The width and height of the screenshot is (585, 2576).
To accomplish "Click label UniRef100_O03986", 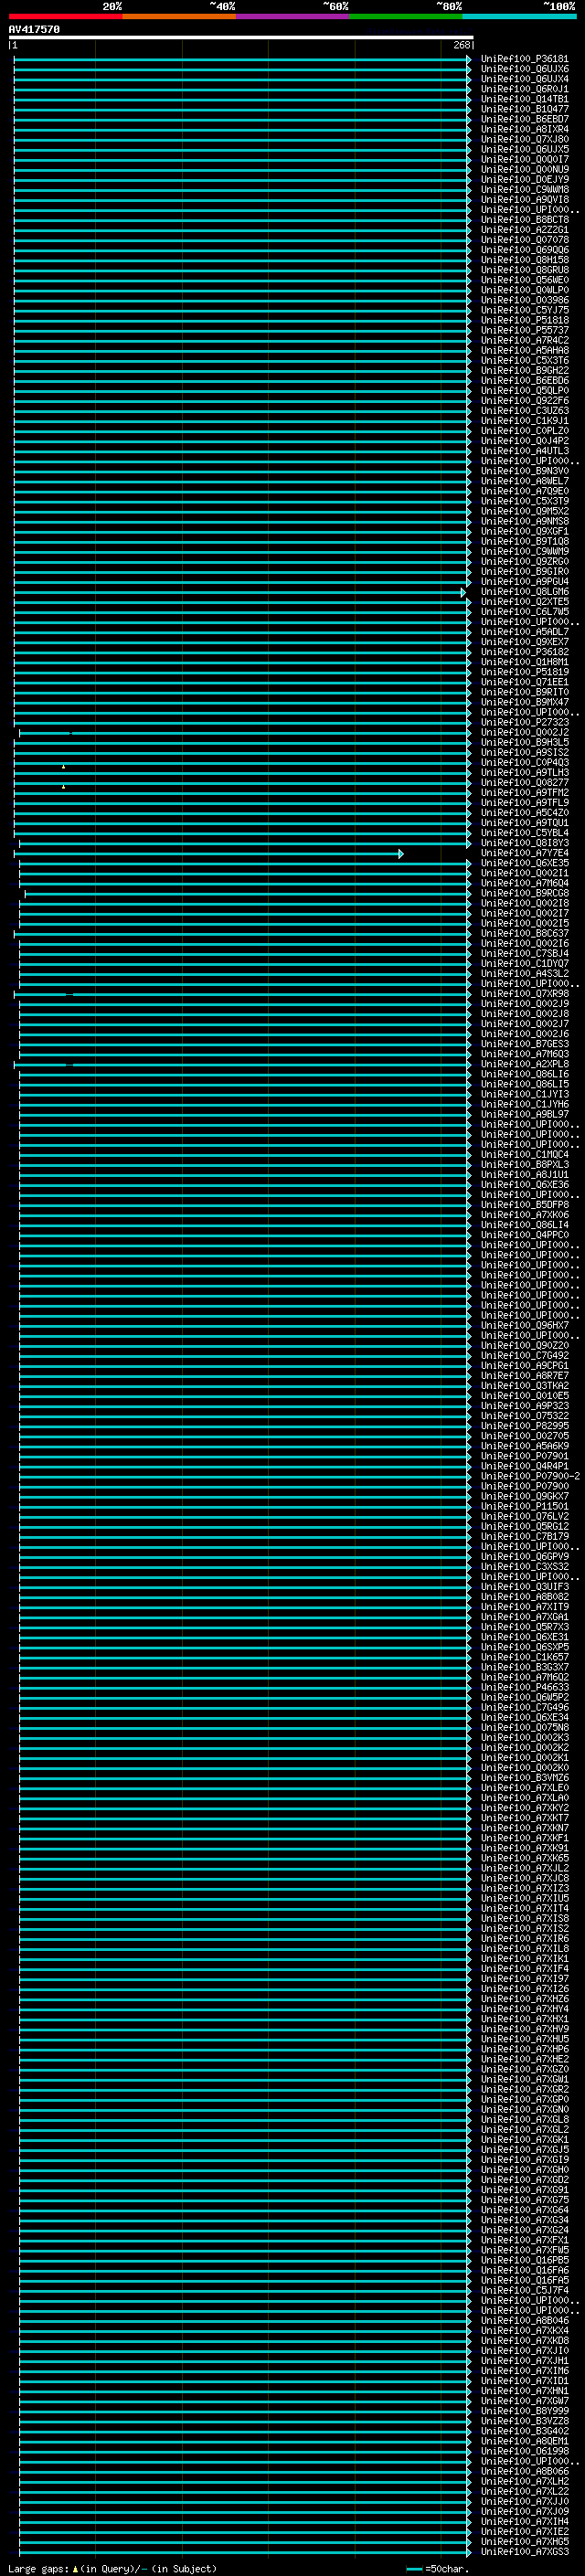I will [525, 300].
